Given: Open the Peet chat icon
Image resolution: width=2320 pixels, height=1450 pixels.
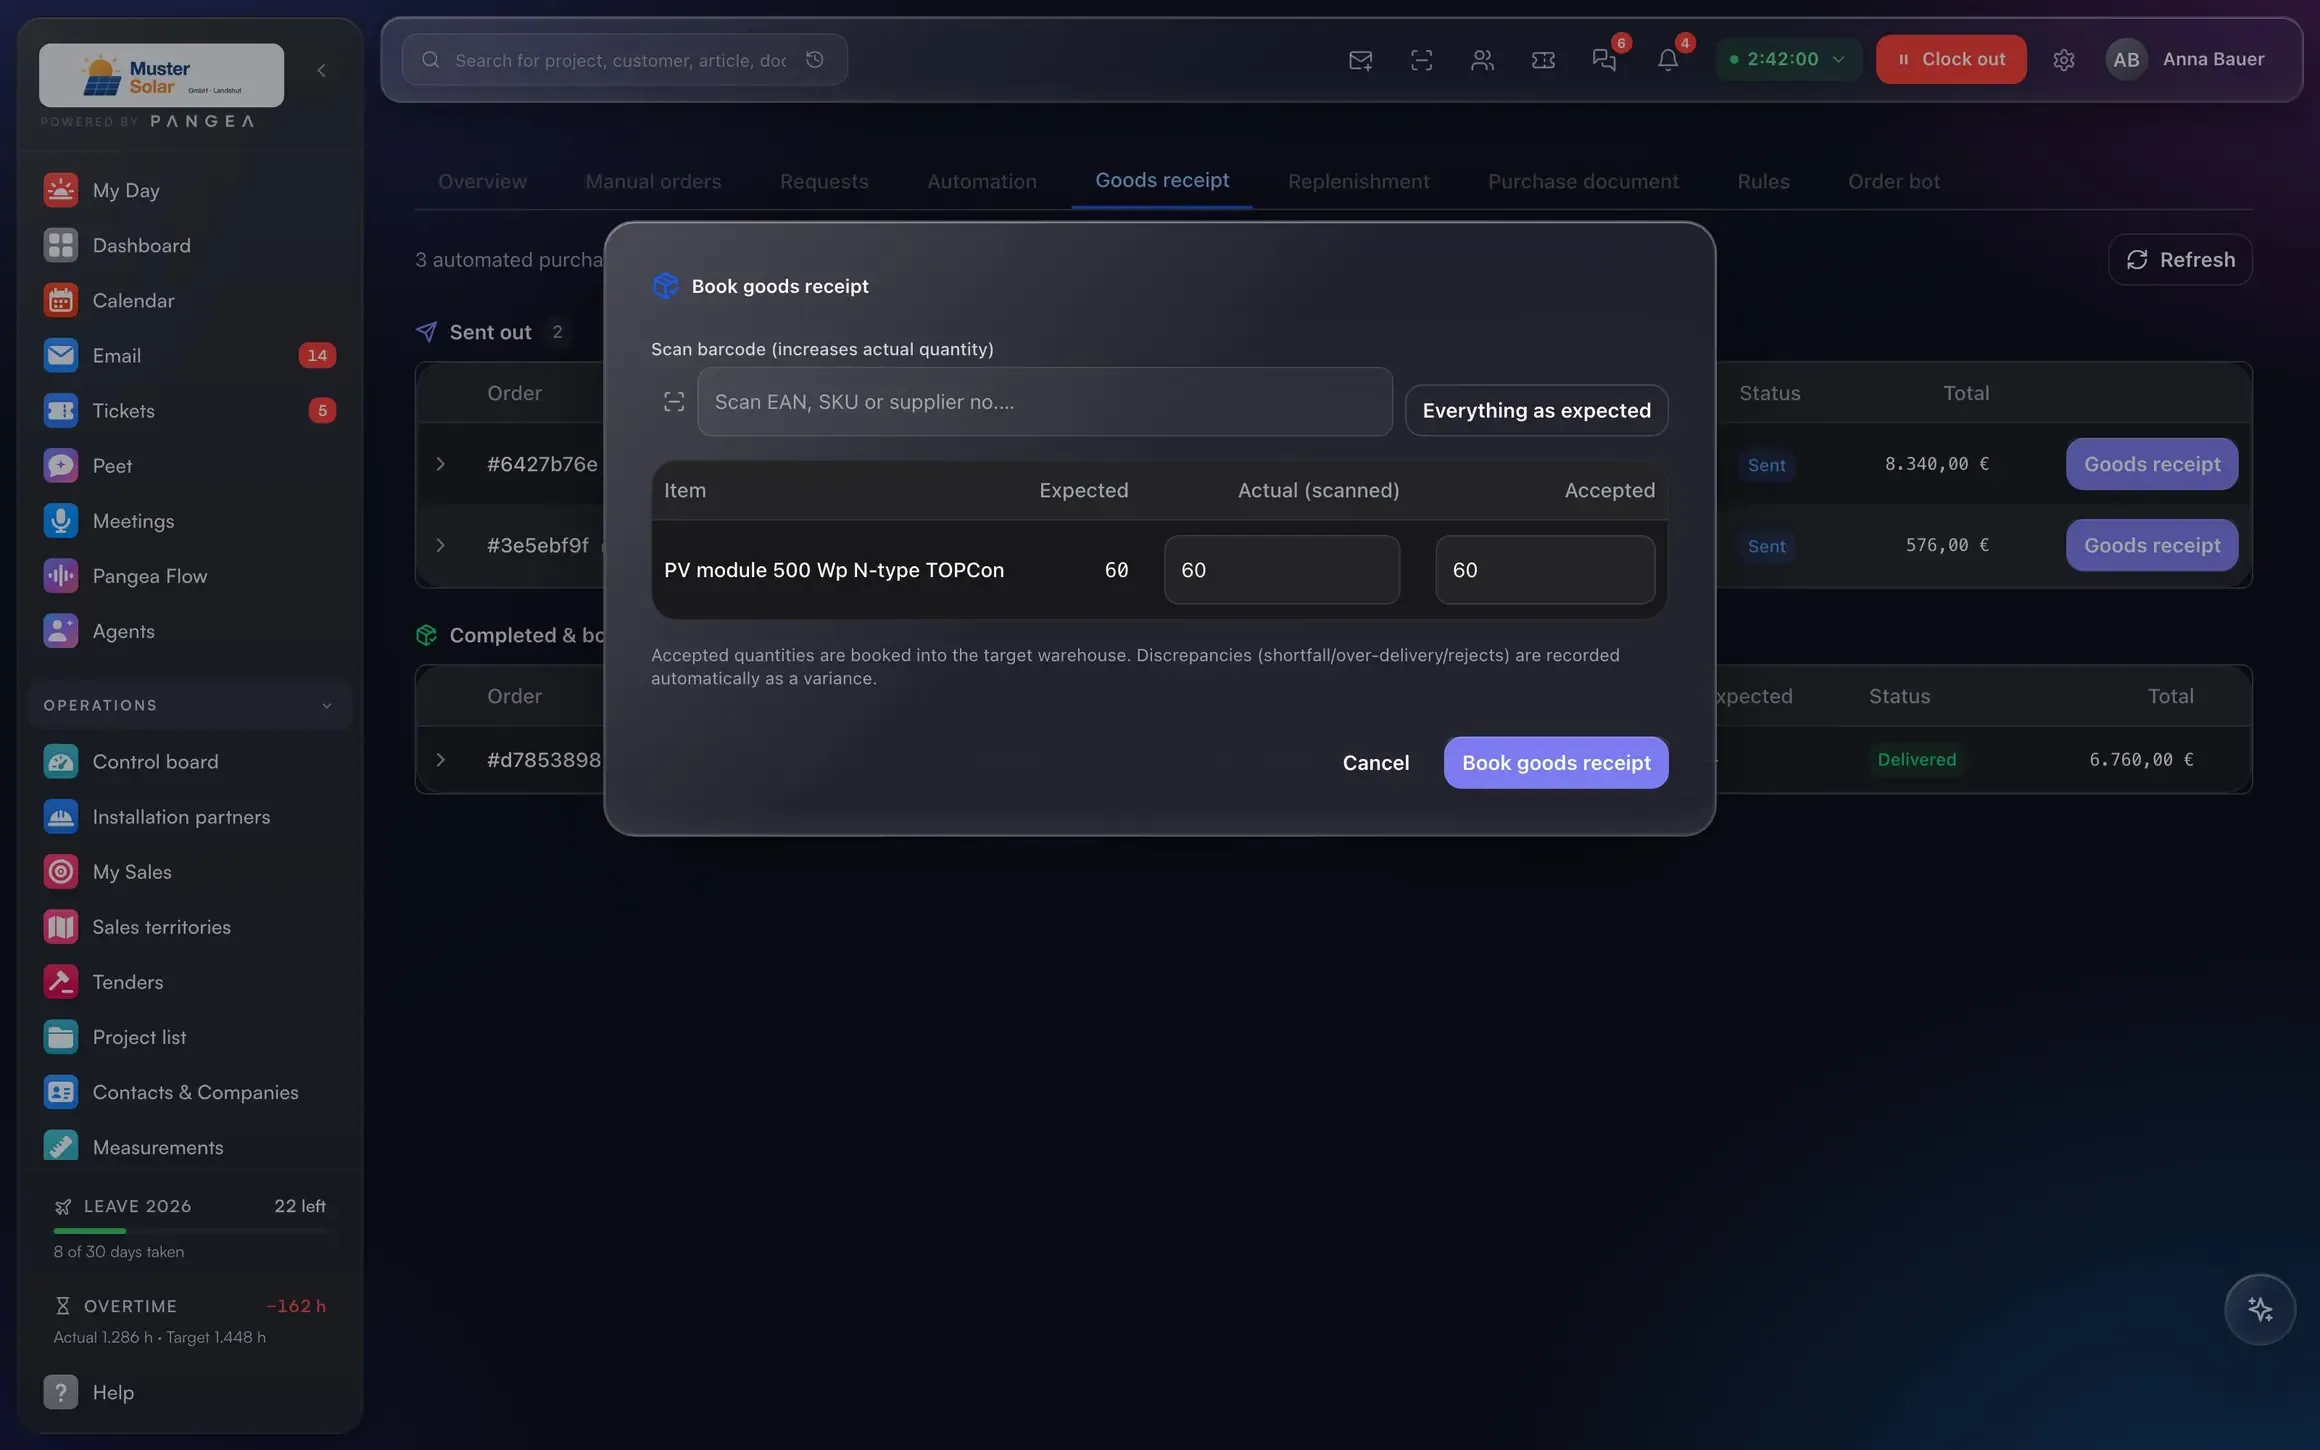Looking at the screenshot, I should click(x=60, y=465).
